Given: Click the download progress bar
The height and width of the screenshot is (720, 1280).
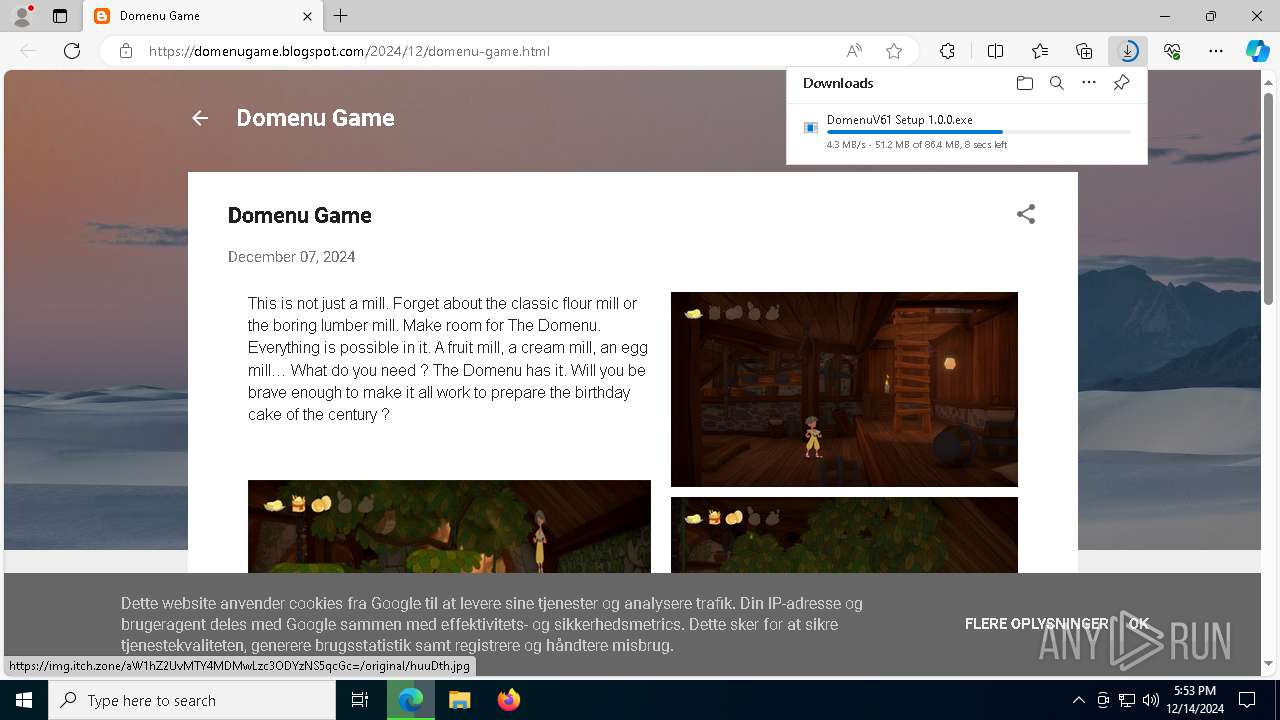Looking at the screenshot, I should tap(979, 132).
